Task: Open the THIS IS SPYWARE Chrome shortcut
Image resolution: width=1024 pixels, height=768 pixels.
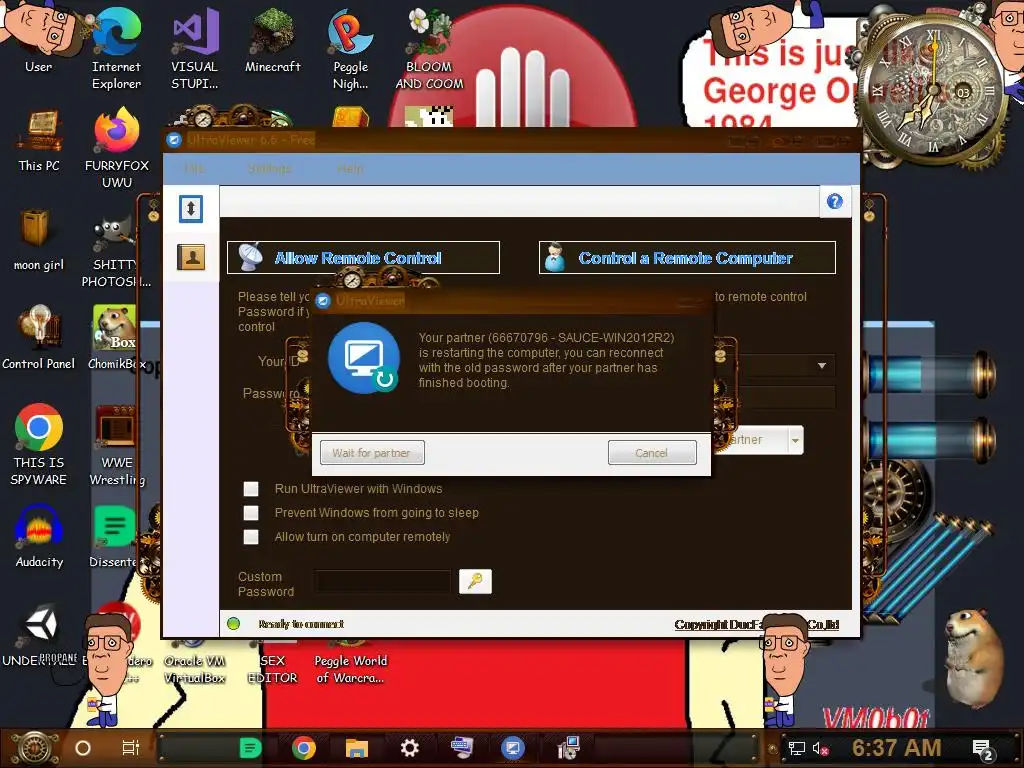Action: (39, 445)
